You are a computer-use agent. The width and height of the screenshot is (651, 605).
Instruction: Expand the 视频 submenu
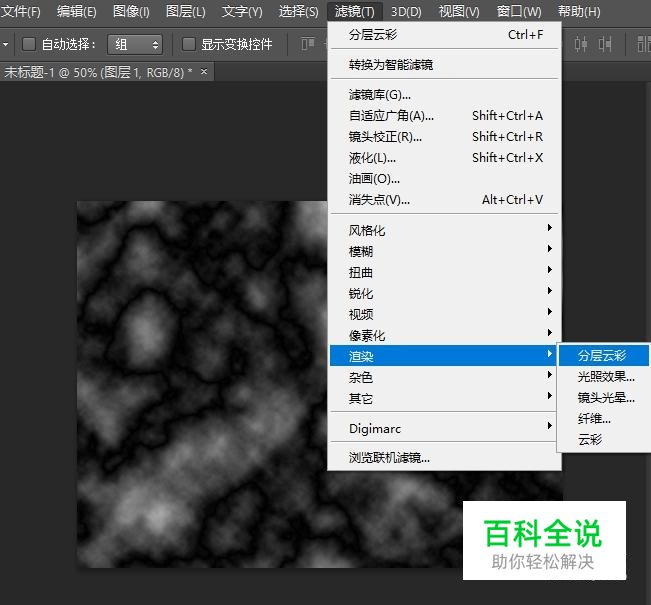[445, 314]
